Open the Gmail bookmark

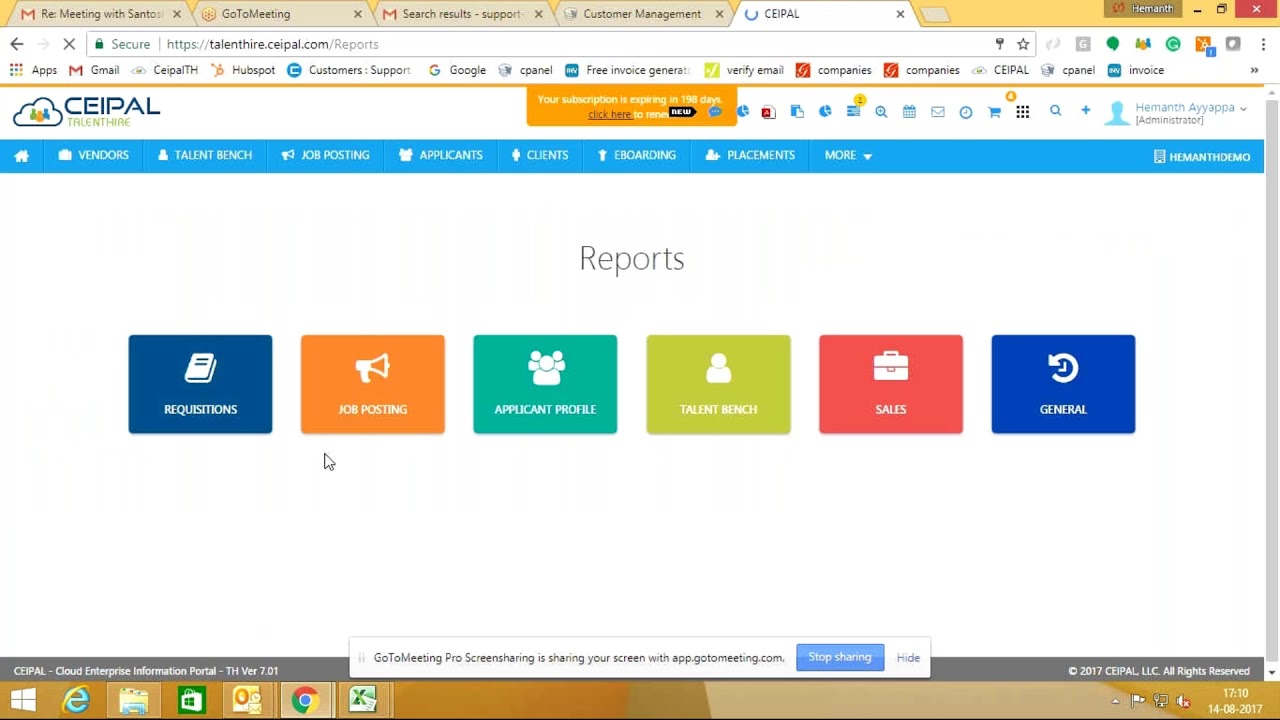94,70
